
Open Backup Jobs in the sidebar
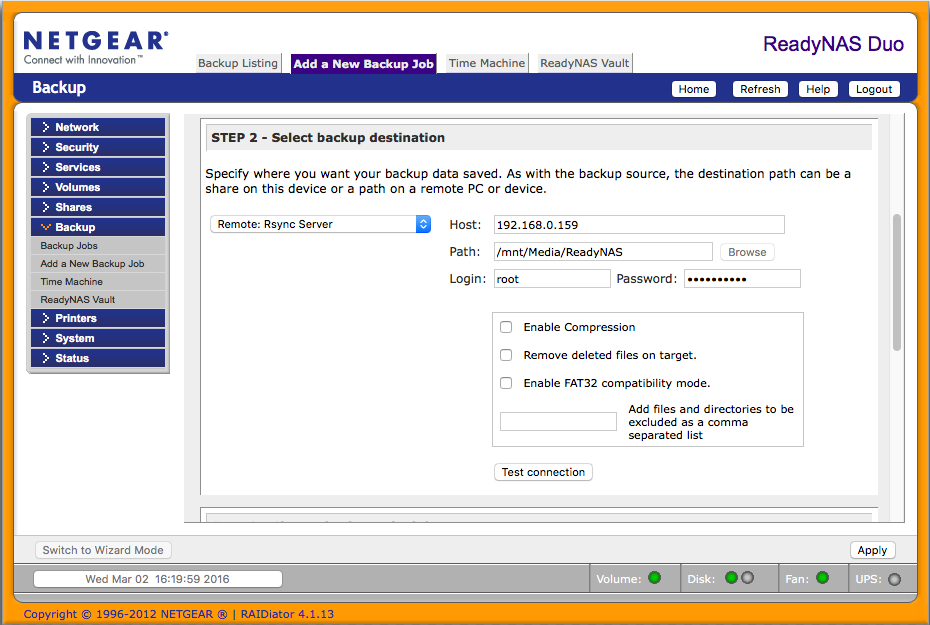coord(98,245)
